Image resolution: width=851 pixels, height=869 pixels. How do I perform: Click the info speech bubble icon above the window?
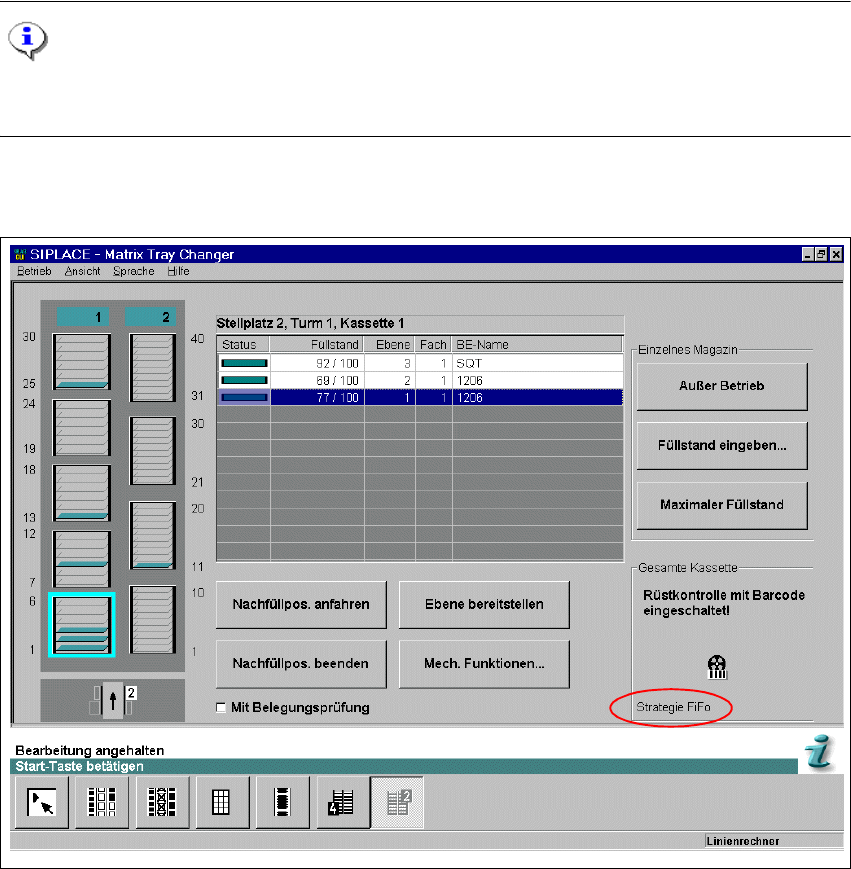pyautogui.click(x=28, y=41)
